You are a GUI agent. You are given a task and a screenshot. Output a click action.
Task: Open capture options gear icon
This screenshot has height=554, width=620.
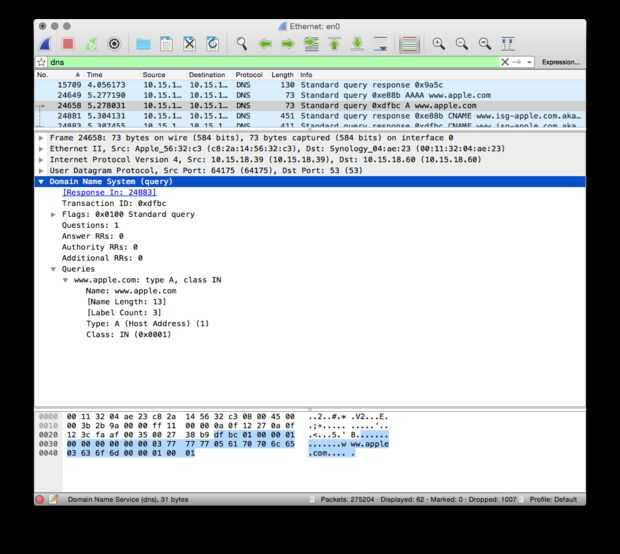114,43
